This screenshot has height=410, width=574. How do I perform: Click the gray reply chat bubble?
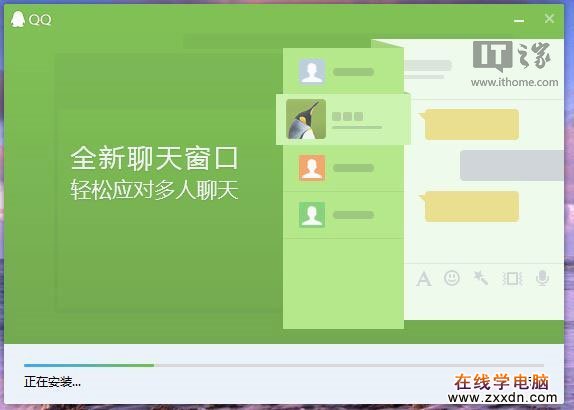(512, 165)
